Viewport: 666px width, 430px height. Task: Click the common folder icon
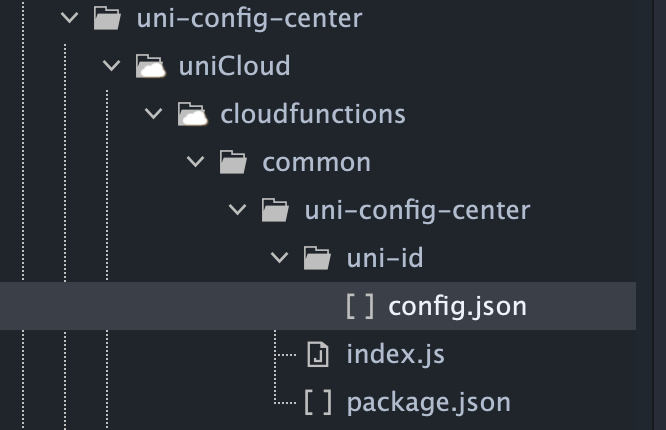[233, 162]
